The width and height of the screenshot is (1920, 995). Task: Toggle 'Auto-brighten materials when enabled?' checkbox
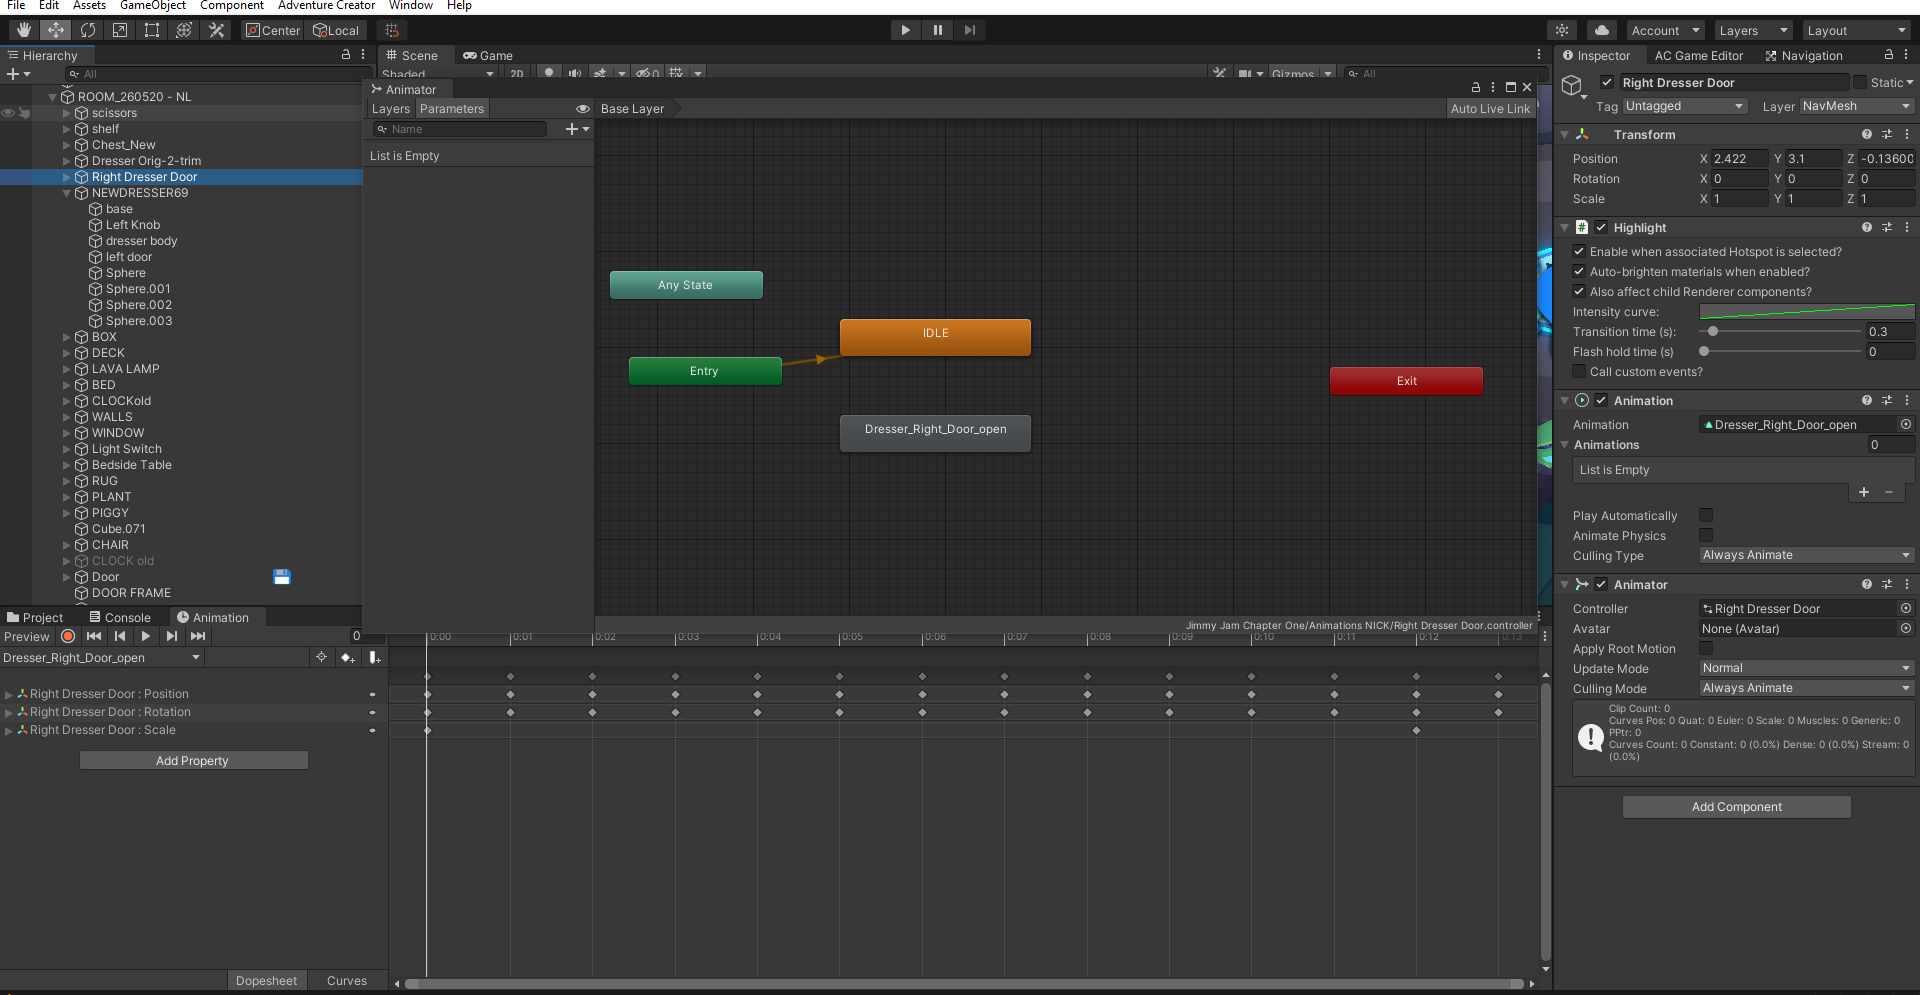(1579, 272)
